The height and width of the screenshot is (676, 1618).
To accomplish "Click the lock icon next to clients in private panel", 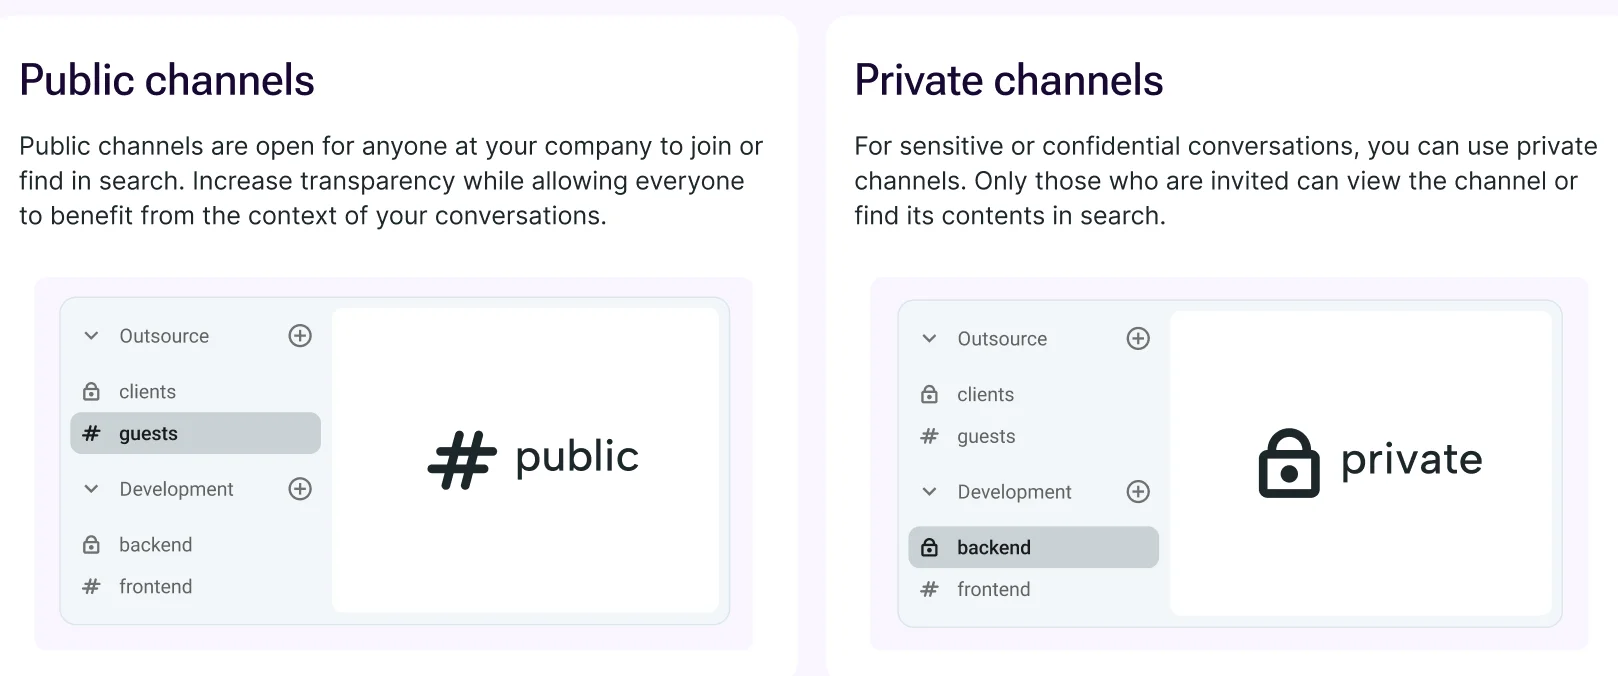I will (x=930, y=394).
